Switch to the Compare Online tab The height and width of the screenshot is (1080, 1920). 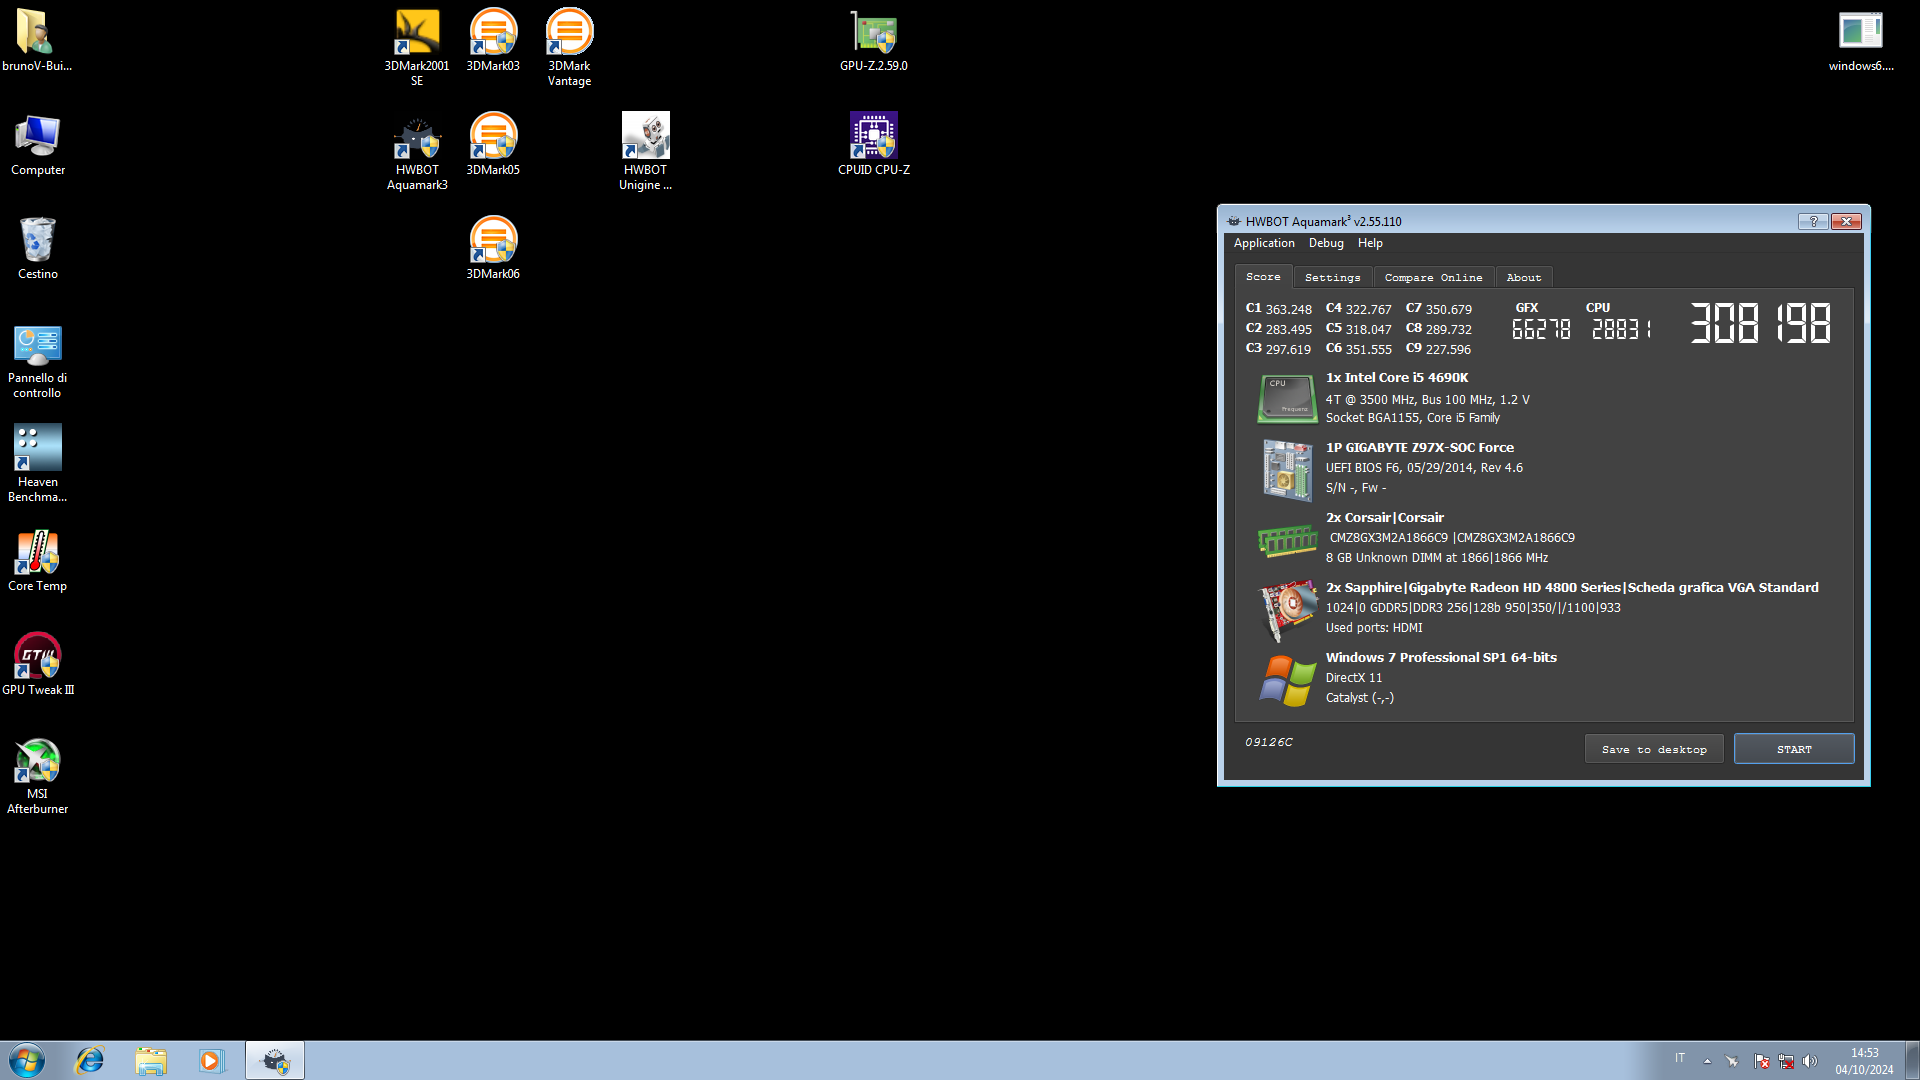[1433, 278]
